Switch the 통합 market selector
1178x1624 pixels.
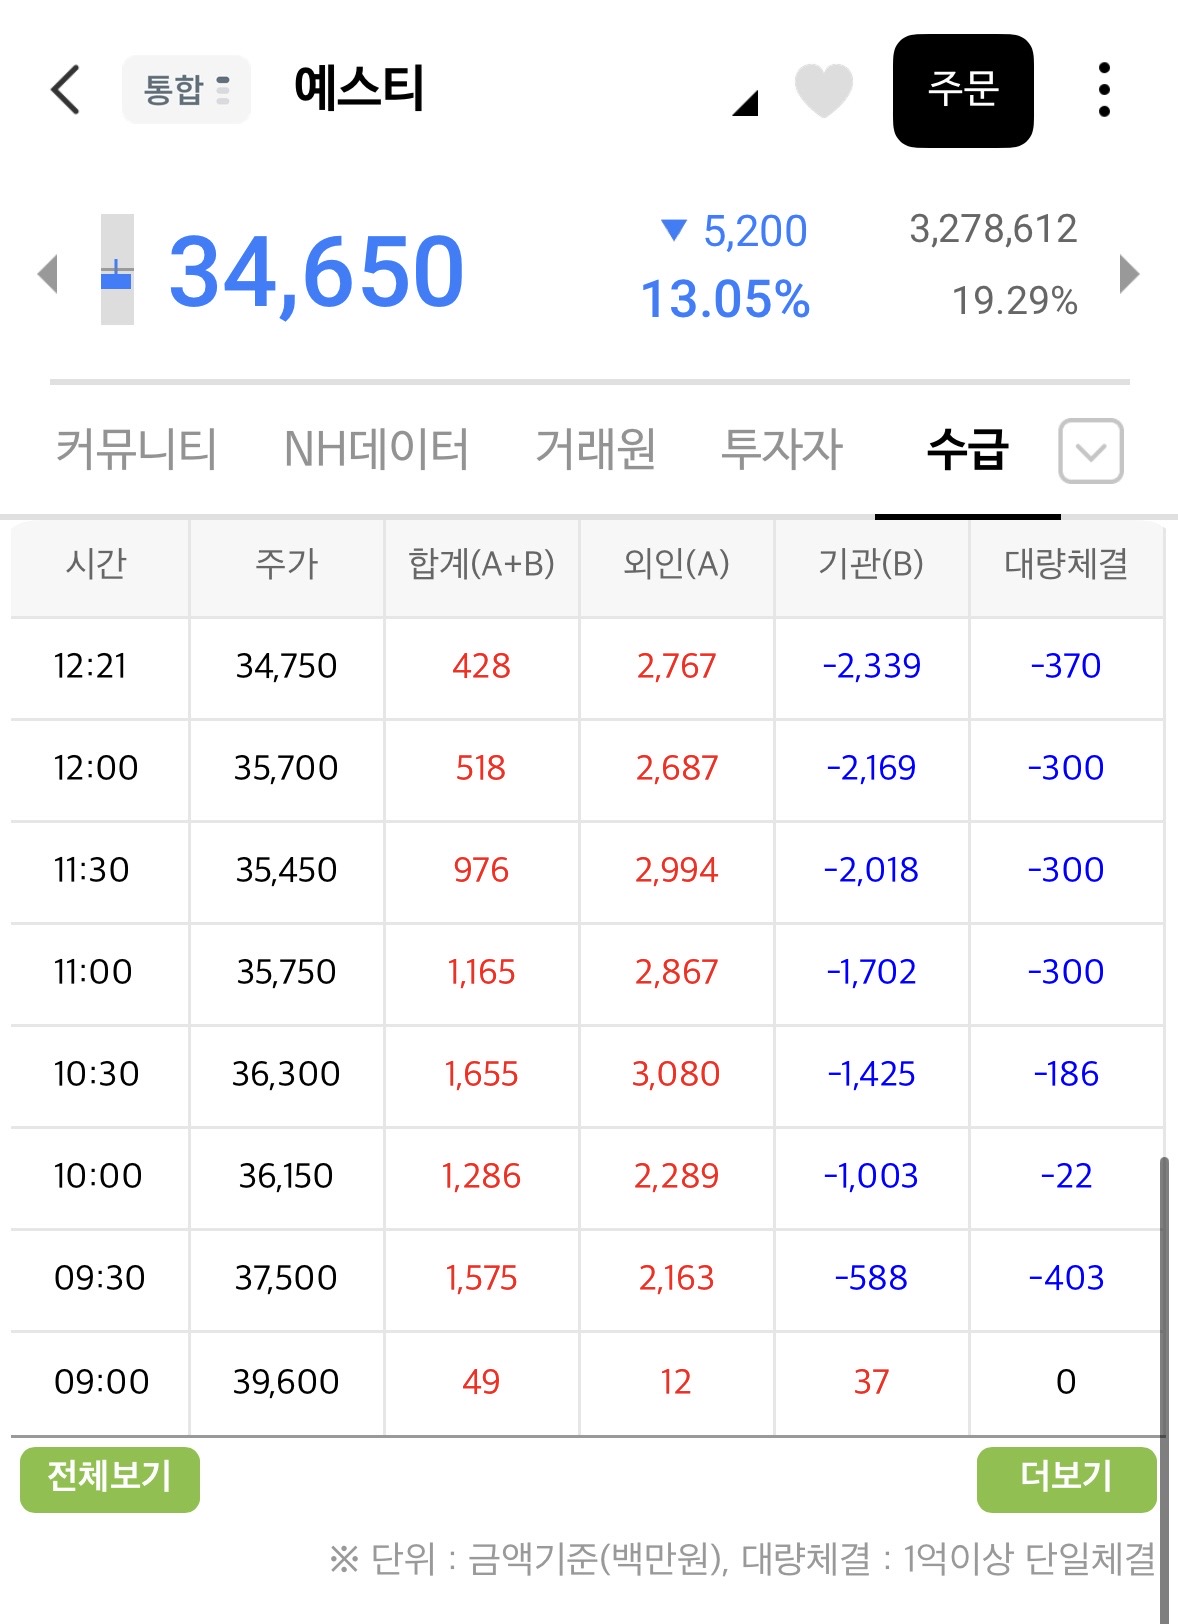tap(186, 90)
